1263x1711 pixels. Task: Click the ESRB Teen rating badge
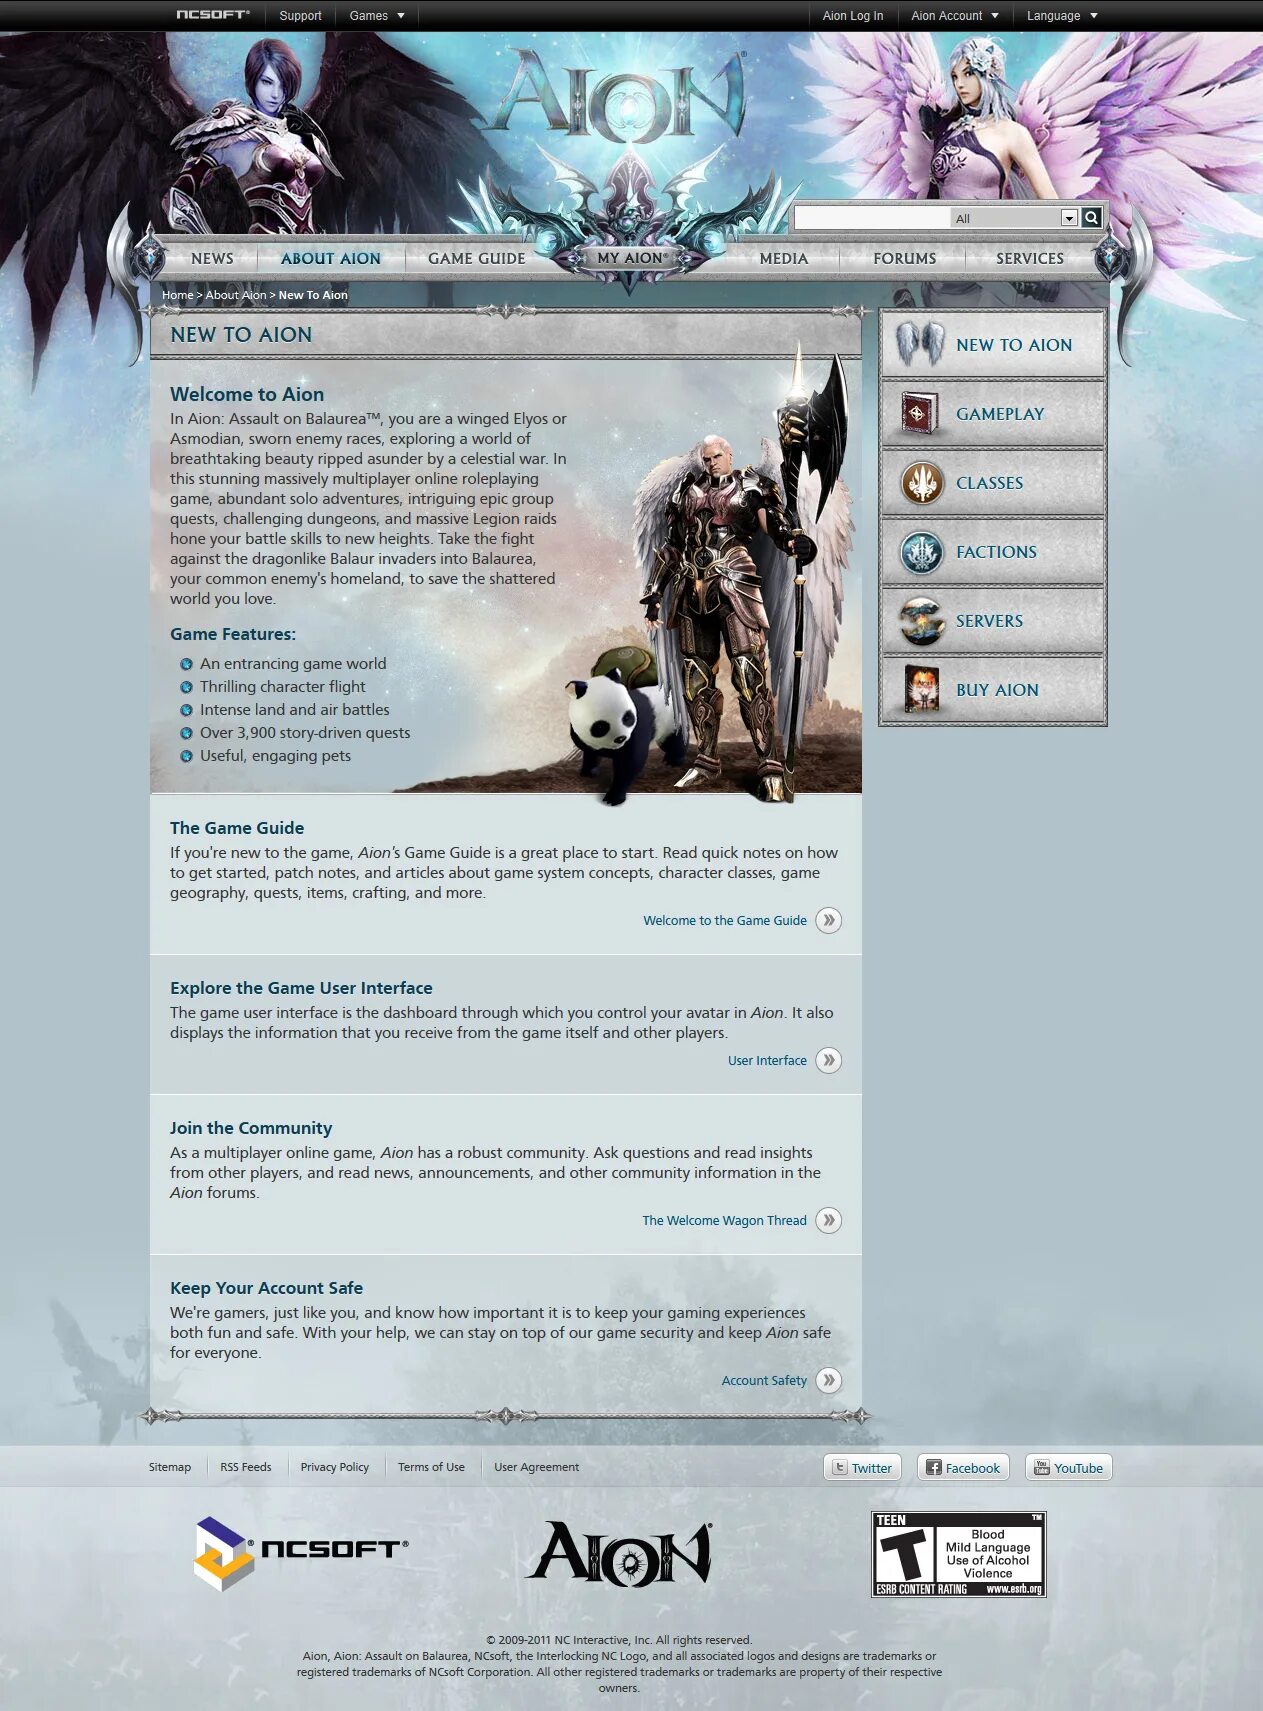click(x=958, y=1554)
